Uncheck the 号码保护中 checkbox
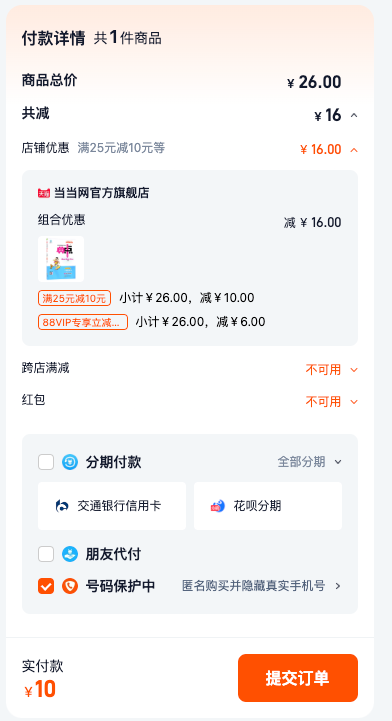This screenshot has height=721, width=392. [x=46, y=586]
